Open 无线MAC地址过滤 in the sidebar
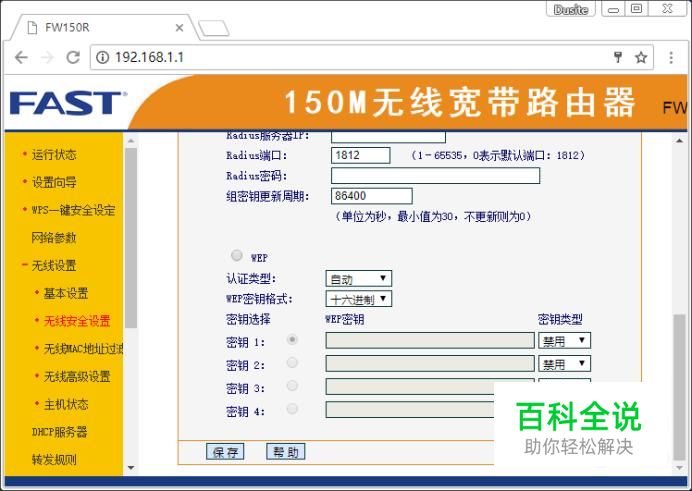The width and height of the screenshot is (692, 491). click(83, 349)
